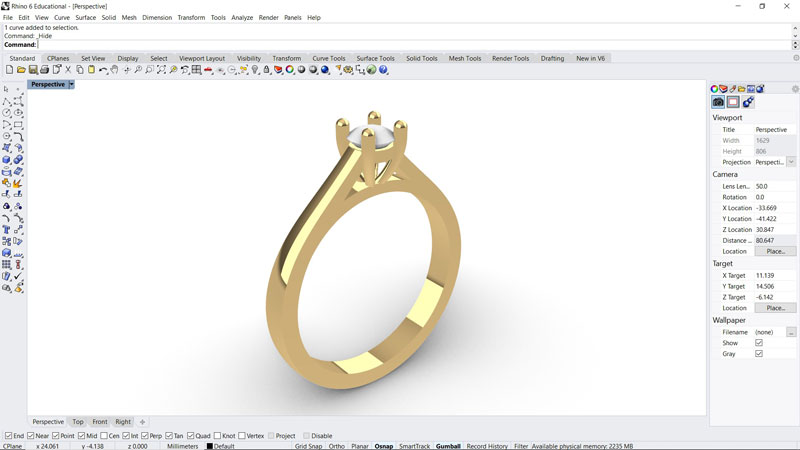Click the Help question mark icon
800x450 pixels.
tap(384, 70)
